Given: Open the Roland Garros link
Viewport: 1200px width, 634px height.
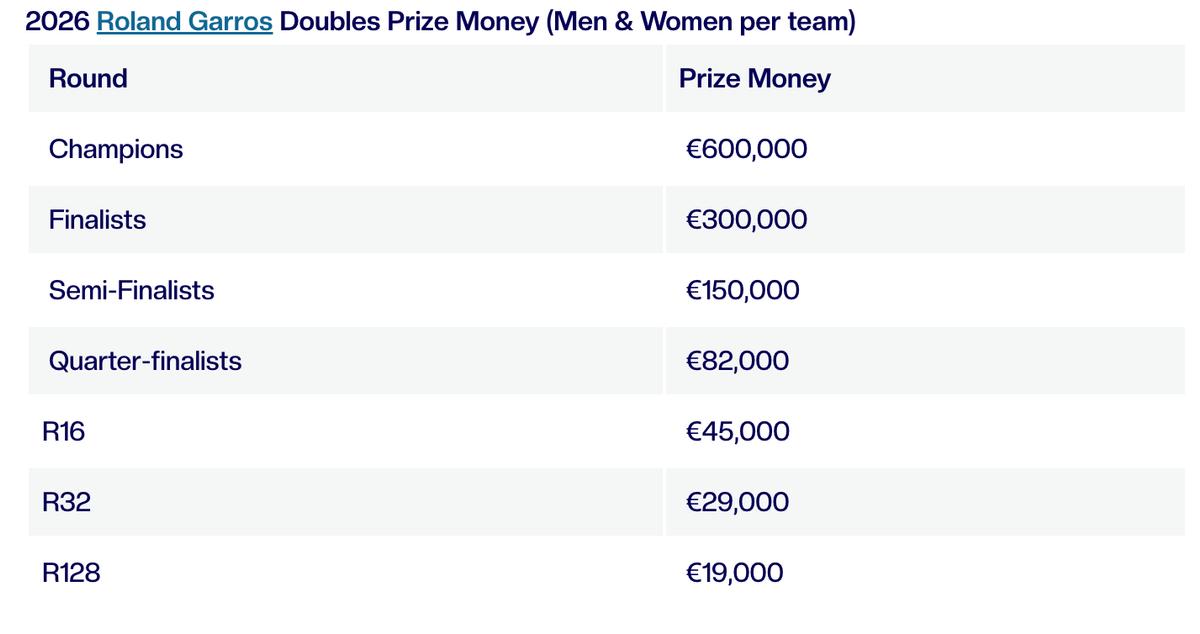Looking at the screenshot, I should [x=185, y=22].
